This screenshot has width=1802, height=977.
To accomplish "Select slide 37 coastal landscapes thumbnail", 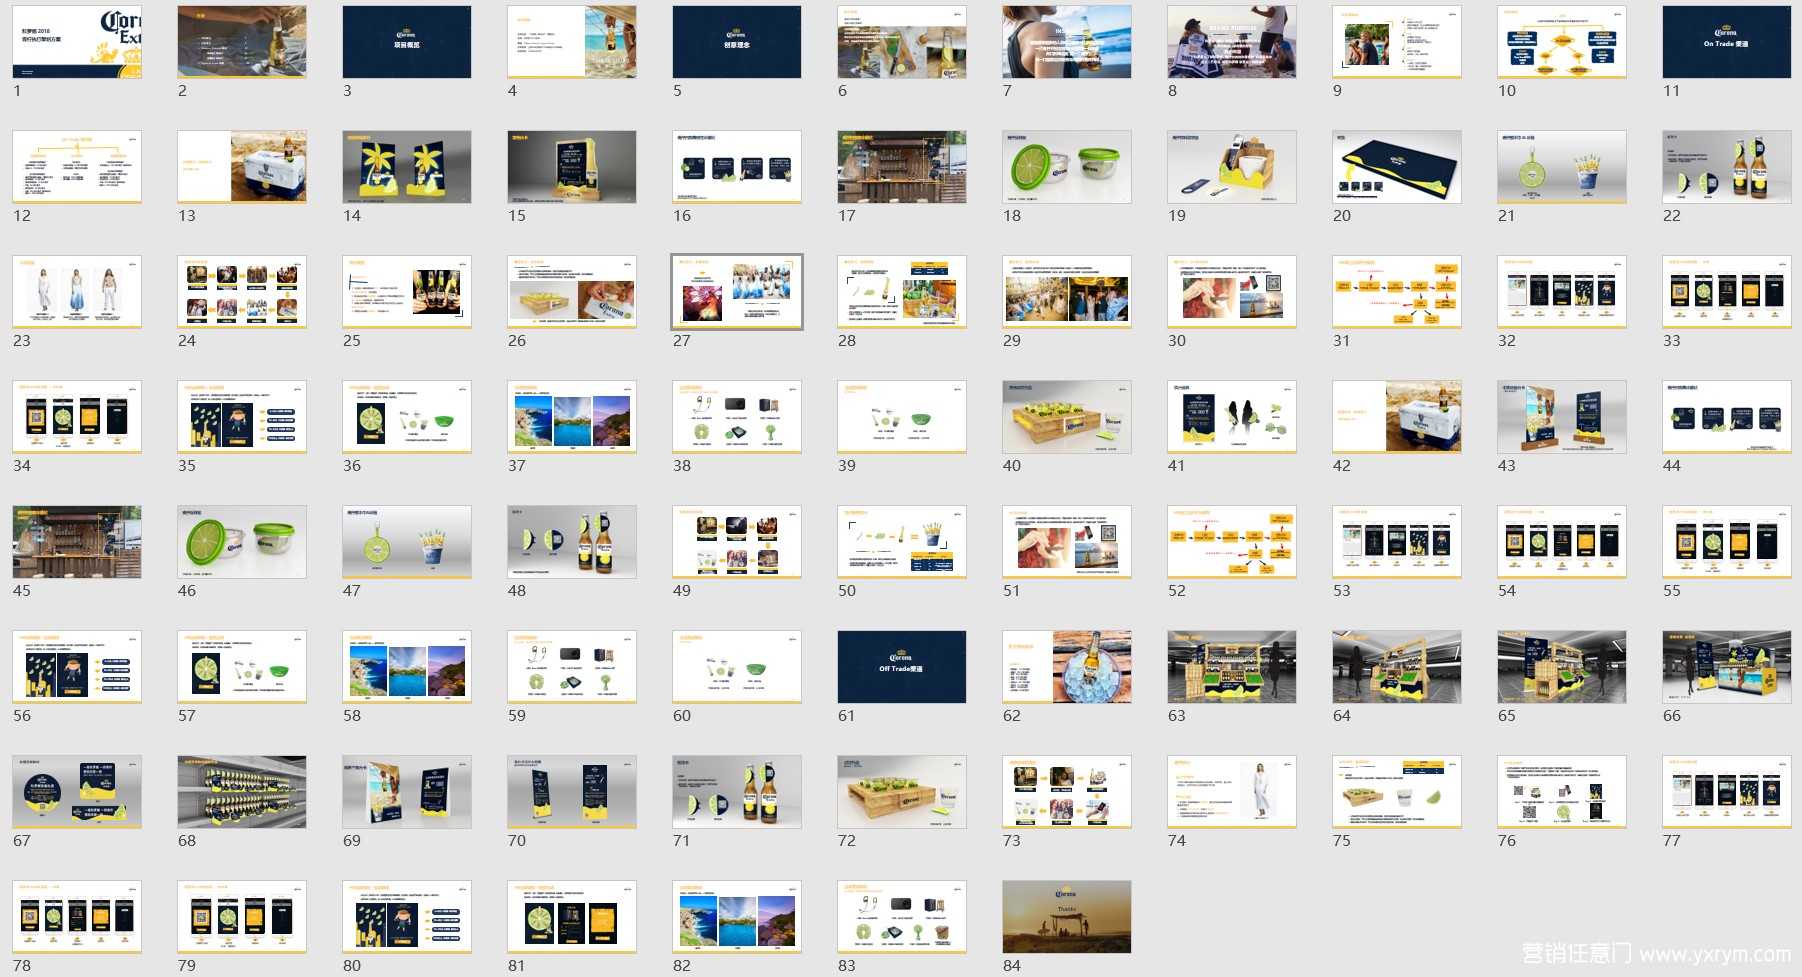I will click(572, 417).
